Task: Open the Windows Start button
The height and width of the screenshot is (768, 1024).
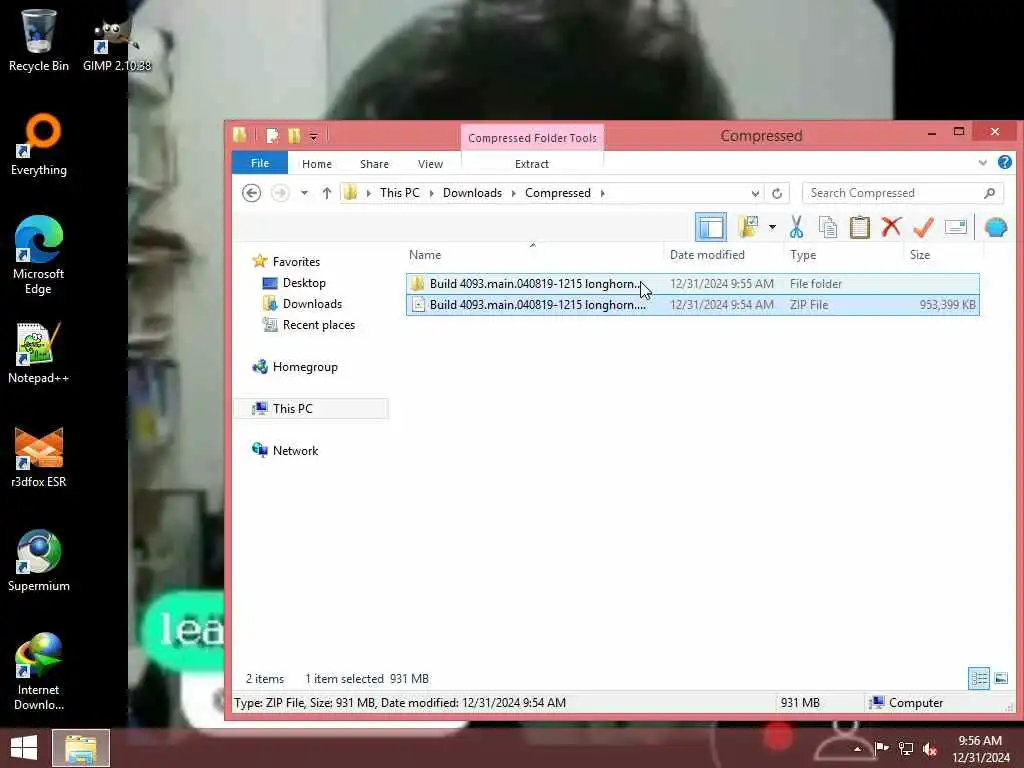Action: (x=24, y=748)
